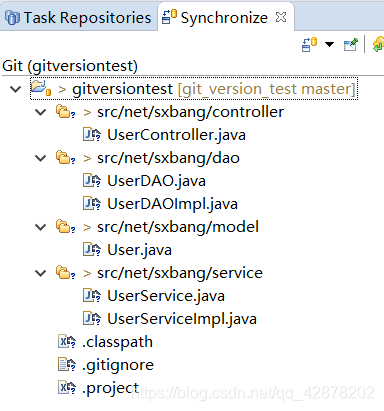This screenshot has width=384, height=411.
Task: Click the yellow arrow icon in the toolbar
Action: (378, 44)
